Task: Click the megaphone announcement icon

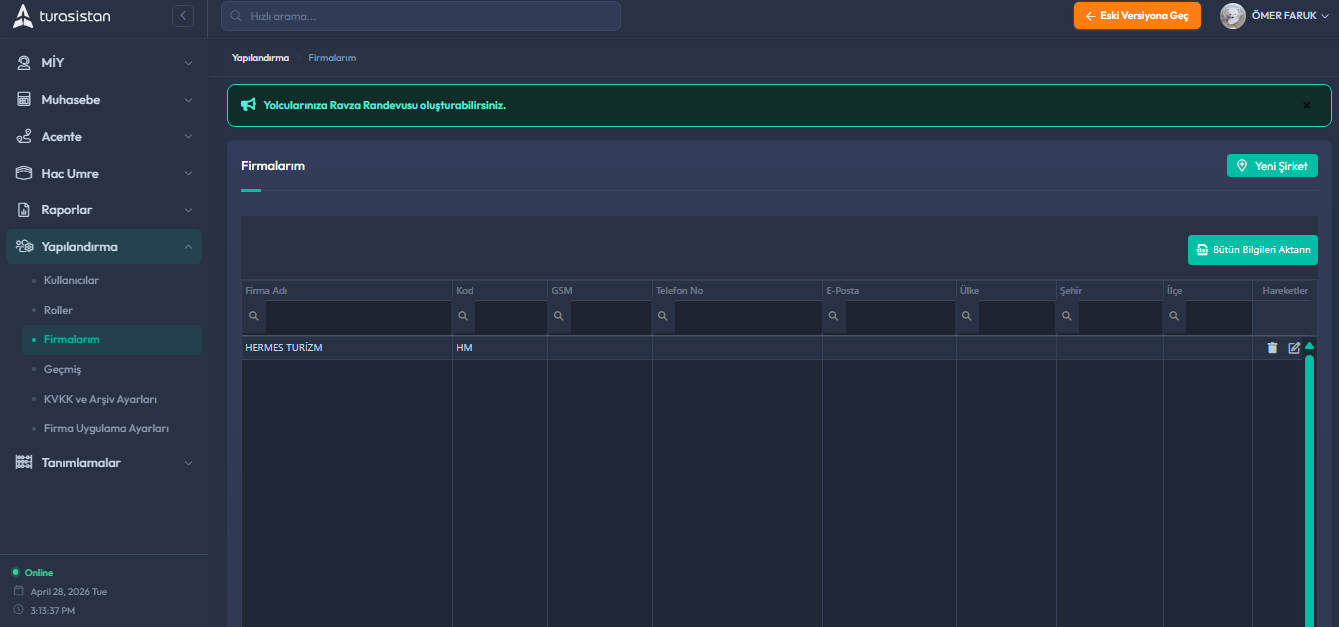Action: (248, 105)
